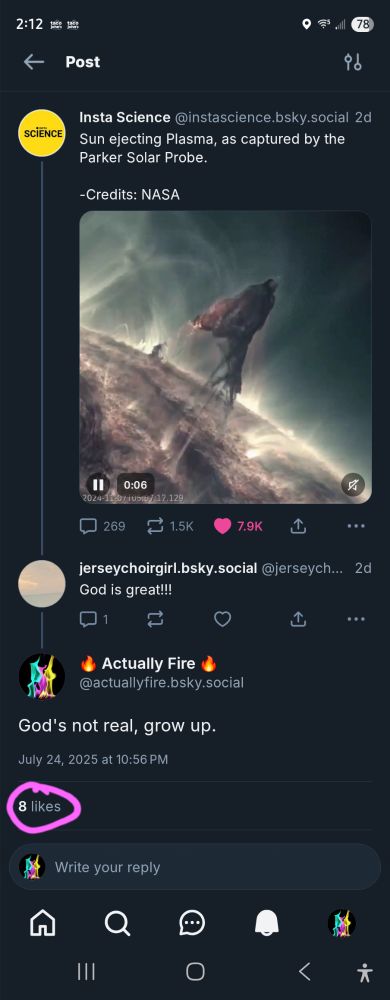
Task: Repost jerseychoirgirl's reply
Action: tap(155, 619)
